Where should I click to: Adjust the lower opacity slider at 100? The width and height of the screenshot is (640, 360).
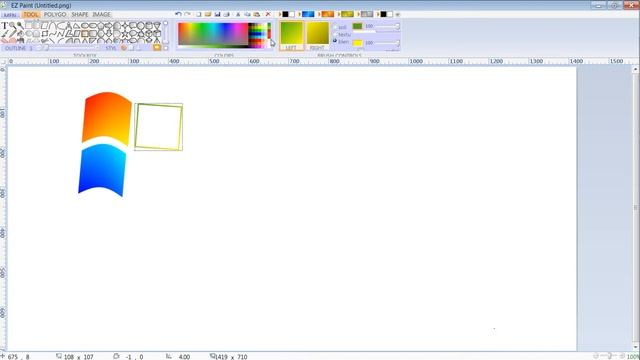[388, 42]
